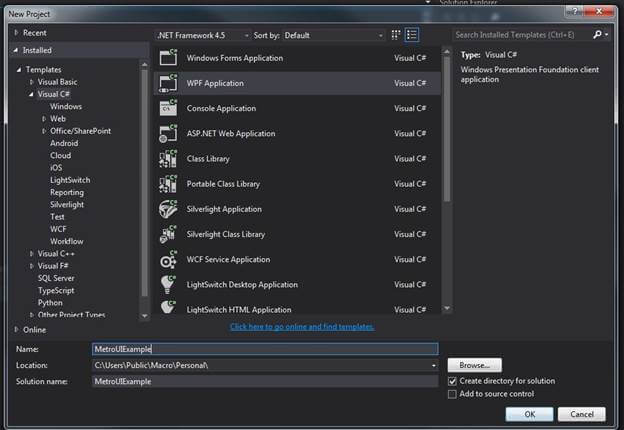624x430 pixels.
Task: Click the Search Installed Templates box
Action: [521, 35]
